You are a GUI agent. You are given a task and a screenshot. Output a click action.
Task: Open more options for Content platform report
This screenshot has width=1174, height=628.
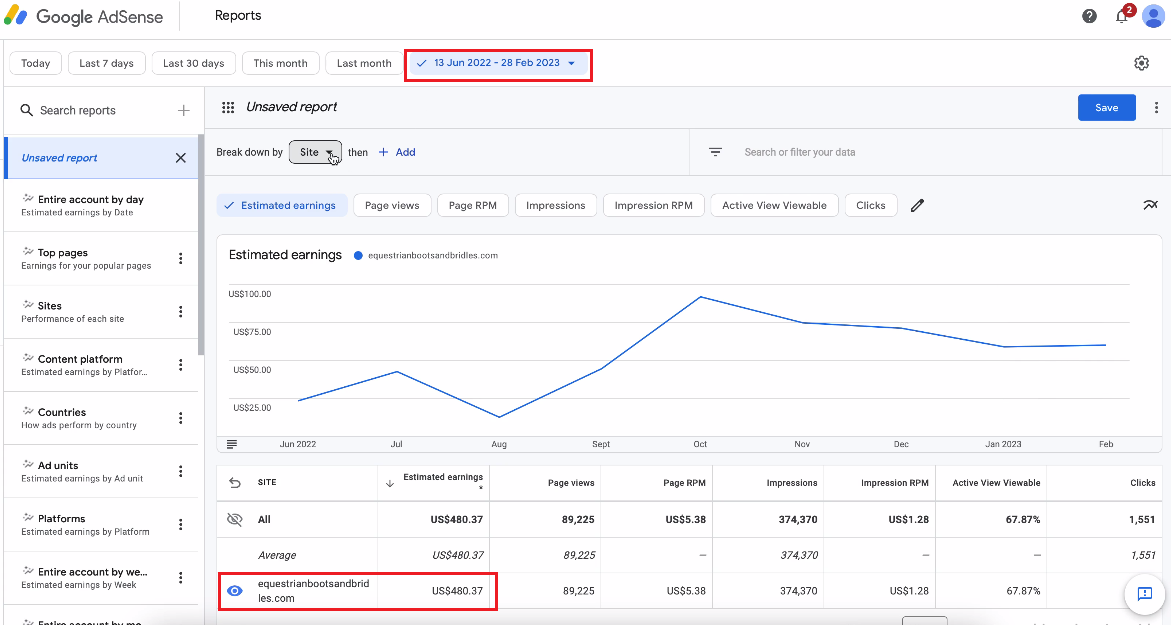pyautogui.click(x=180, y=365)
